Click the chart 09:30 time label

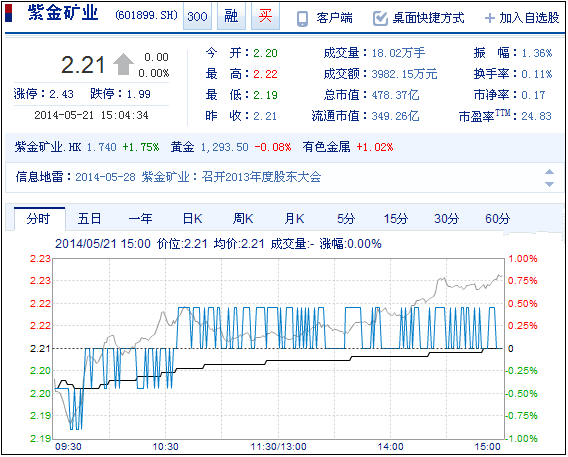tap(68, 446)
